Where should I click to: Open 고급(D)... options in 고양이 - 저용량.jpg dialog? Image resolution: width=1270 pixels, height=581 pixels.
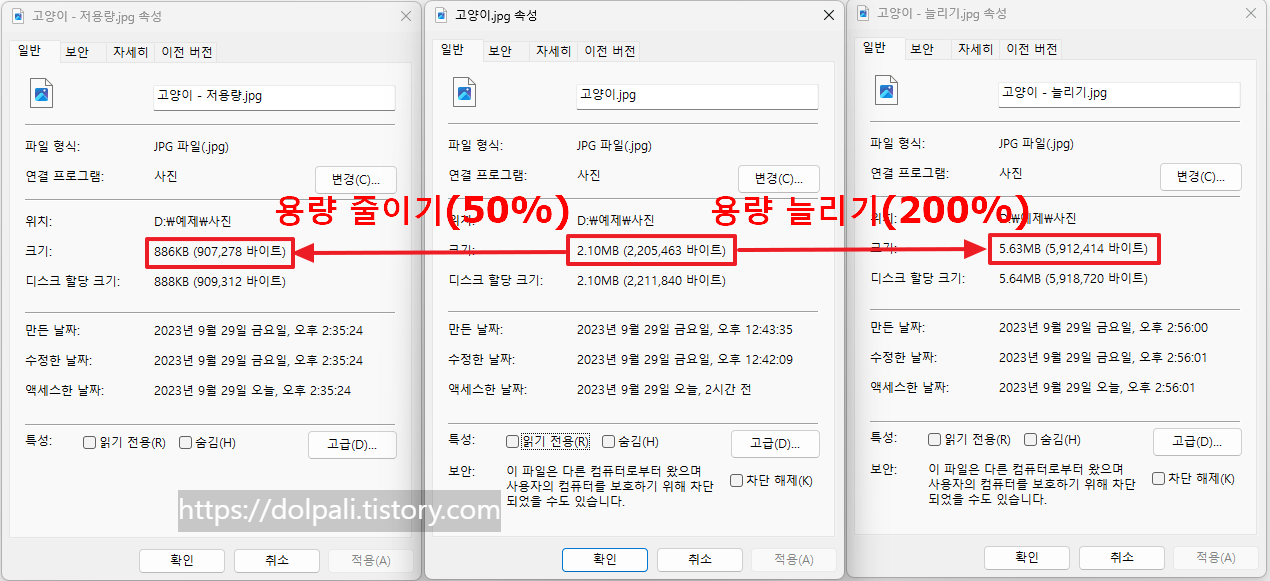point(352,444)
